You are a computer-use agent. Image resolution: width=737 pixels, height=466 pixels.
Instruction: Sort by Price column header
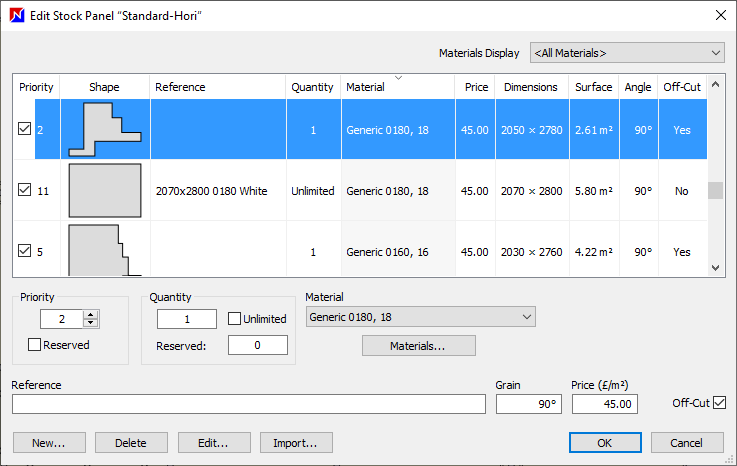(x=475, y=87)
